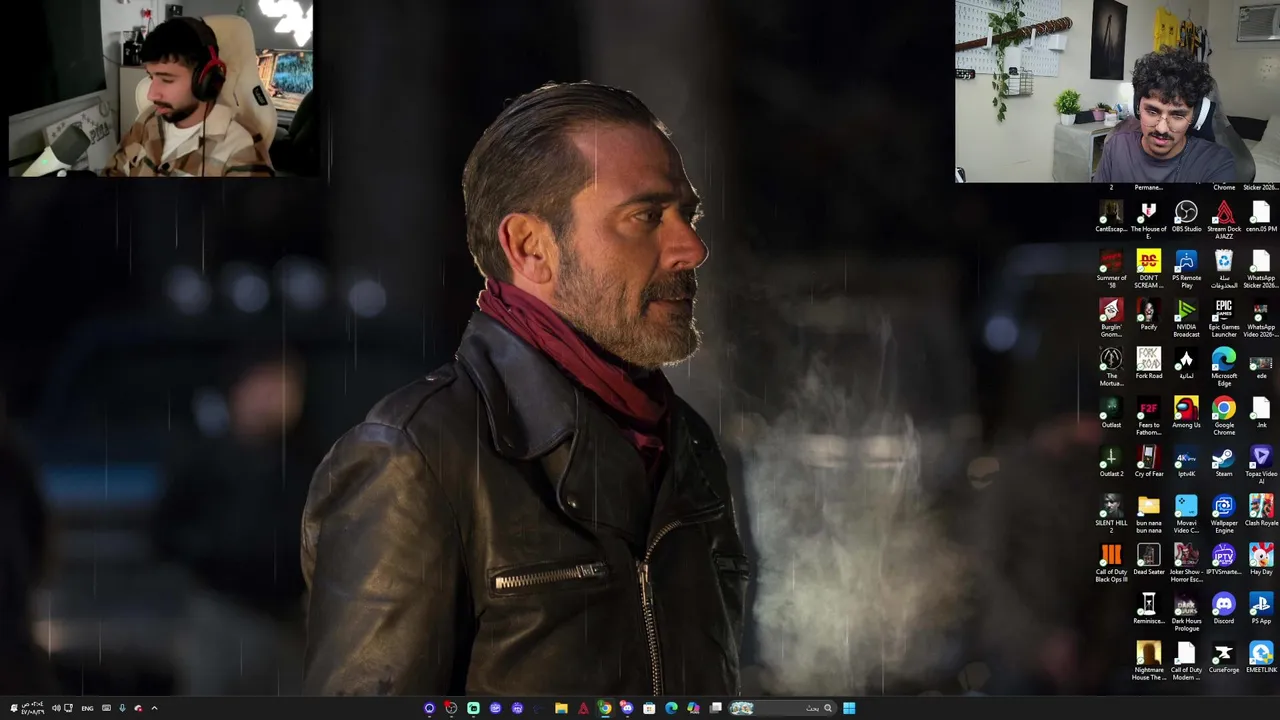
Task: Open the Recycle Bin desktop icon
Action: point(1224,269)
